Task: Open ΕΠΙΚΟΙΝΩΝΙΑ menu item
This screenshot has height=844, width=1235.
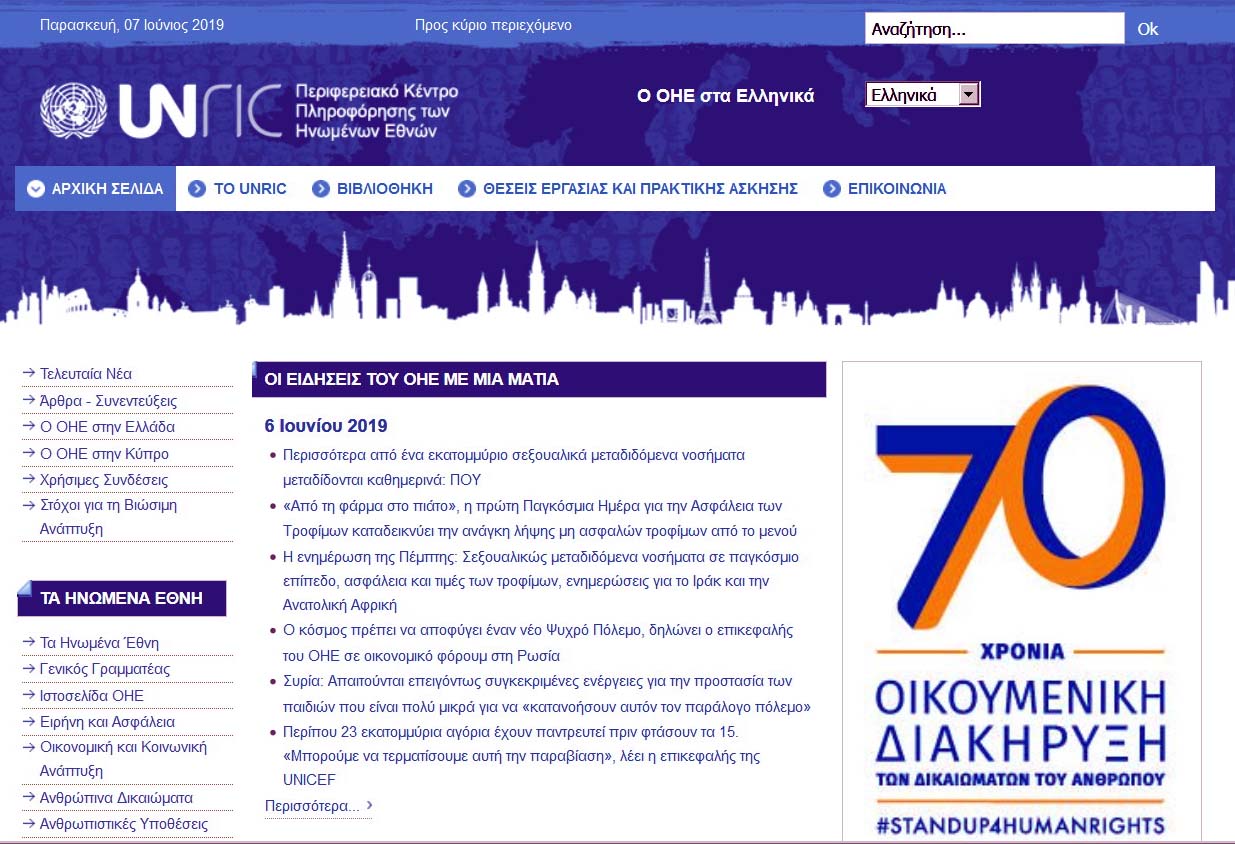Action: point(884,188)
